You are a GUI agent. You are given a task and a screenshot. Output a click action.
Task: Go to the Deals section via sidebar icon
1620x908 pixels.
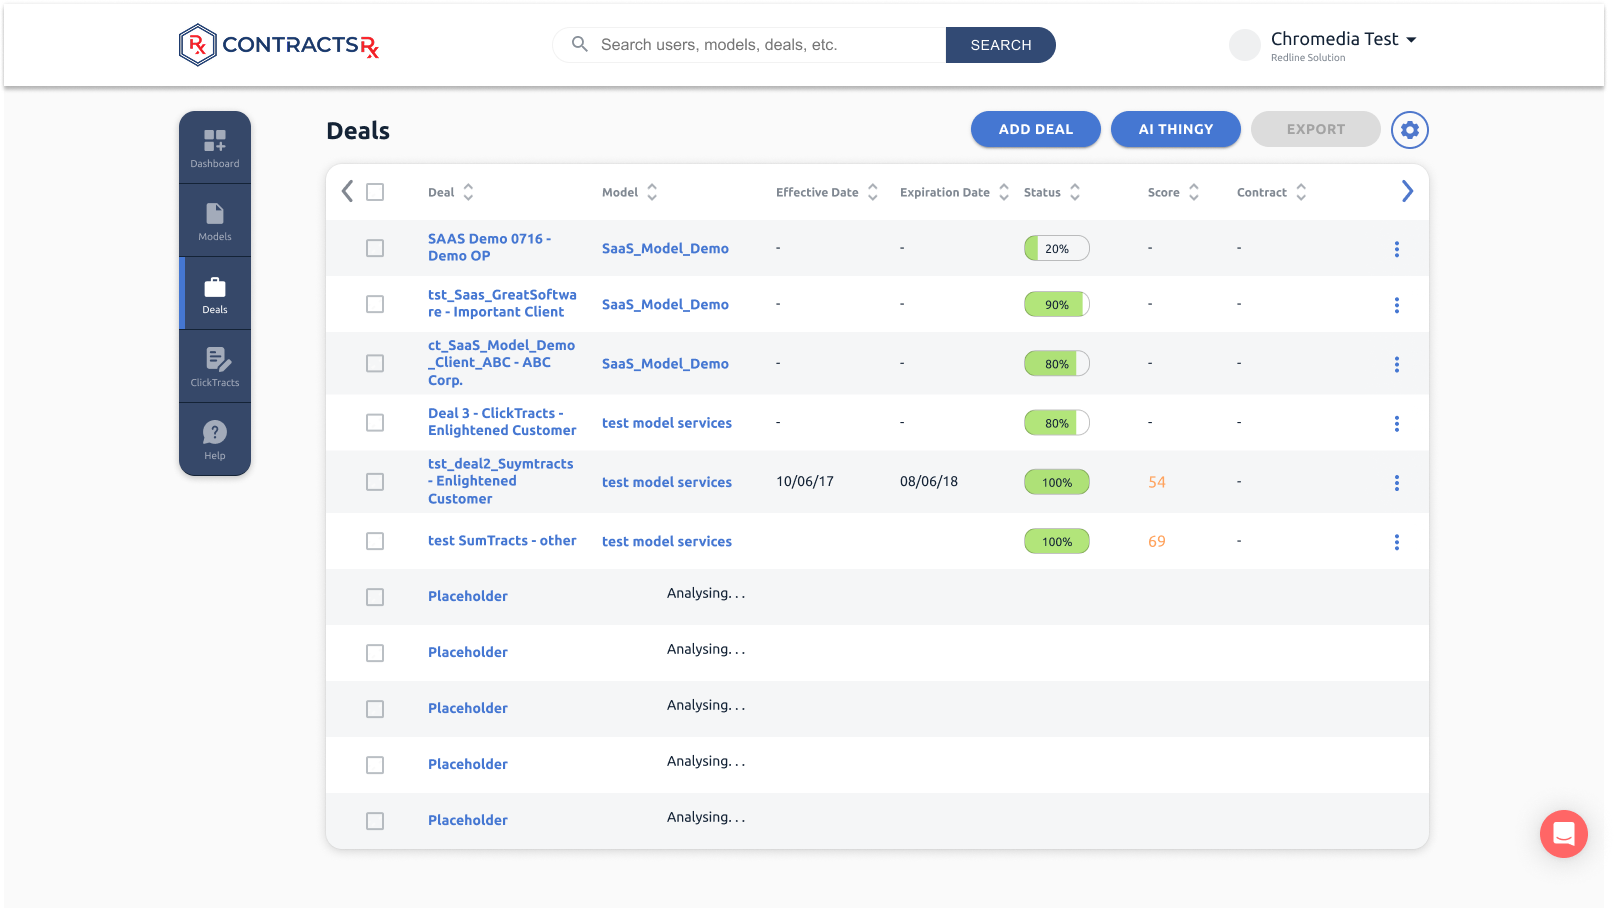(x=214, y=292)
